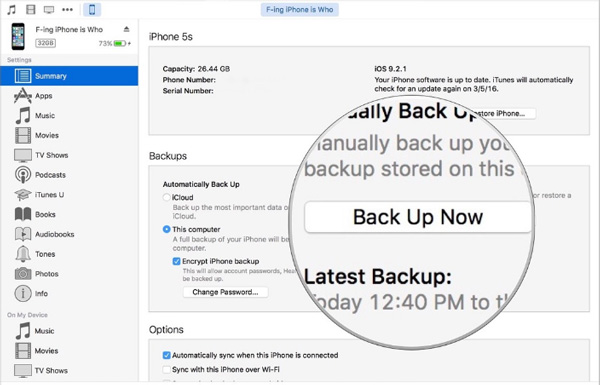
Task: Select the This computer backup option
Action: 166,229
